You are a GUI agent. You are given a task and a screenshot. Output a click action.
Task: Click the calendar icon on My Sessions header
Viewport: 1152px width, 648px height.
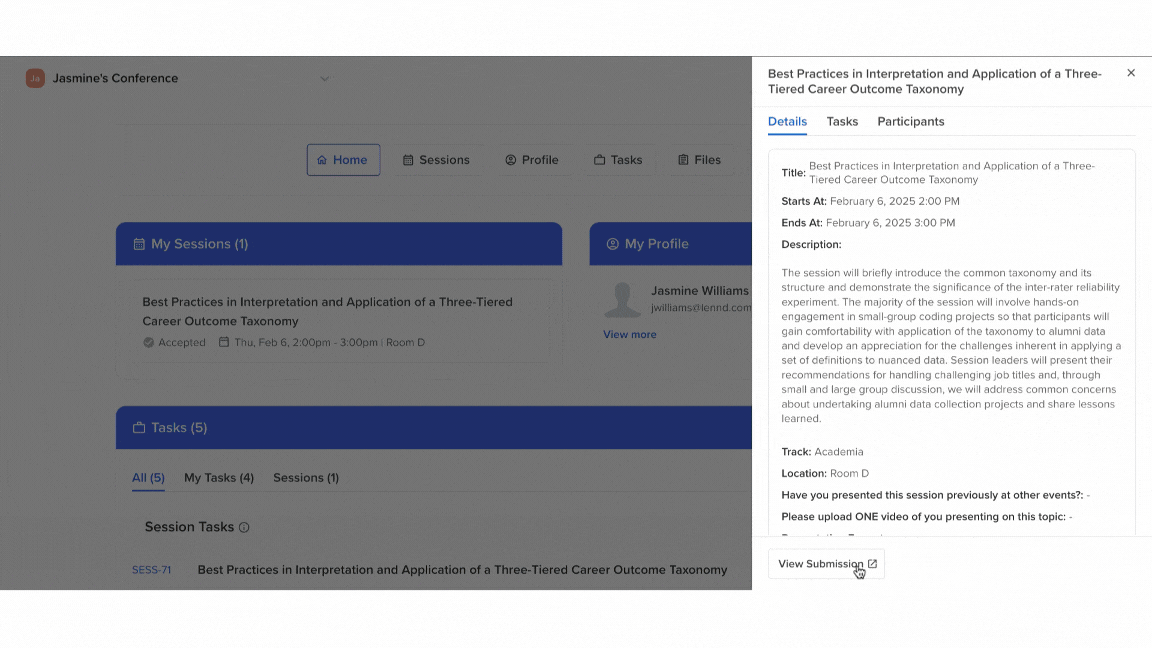137,243
